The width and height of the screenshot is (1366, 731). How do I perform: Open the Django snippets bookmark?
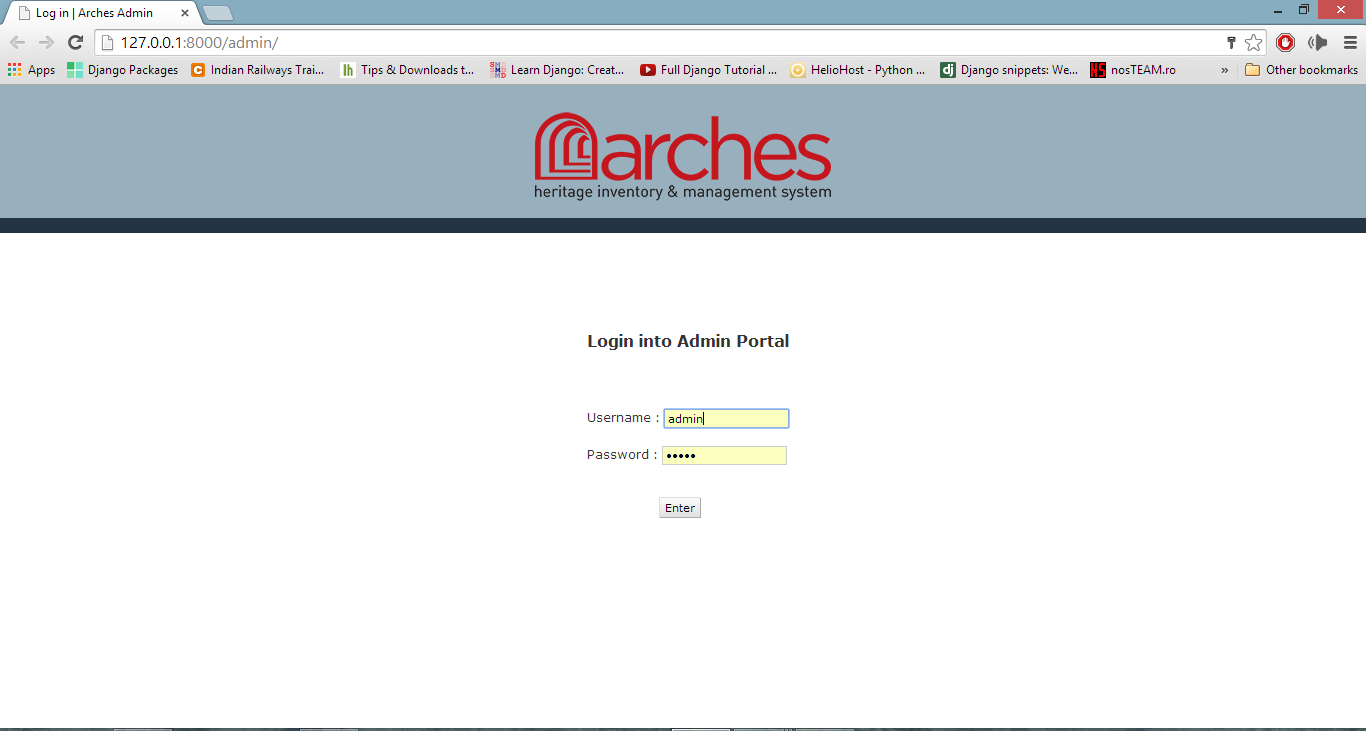[x=1009, y=70]
